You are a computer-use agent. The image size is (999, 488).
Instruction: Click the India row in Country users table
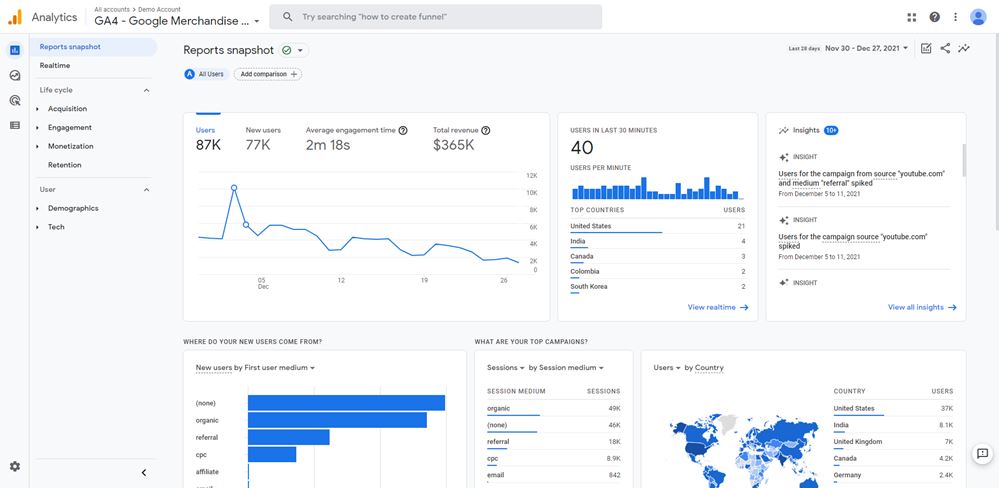pyautogui.click(x=893, y=425)
